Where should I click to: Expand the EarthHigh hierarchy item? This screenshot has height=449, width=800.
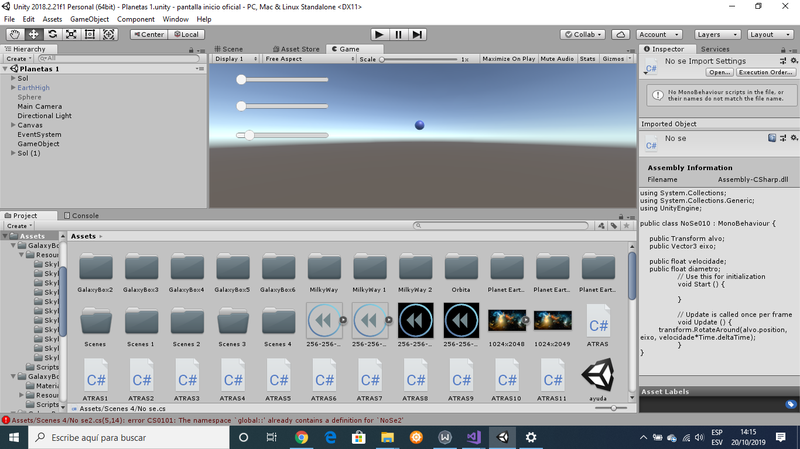coord(13,88)
